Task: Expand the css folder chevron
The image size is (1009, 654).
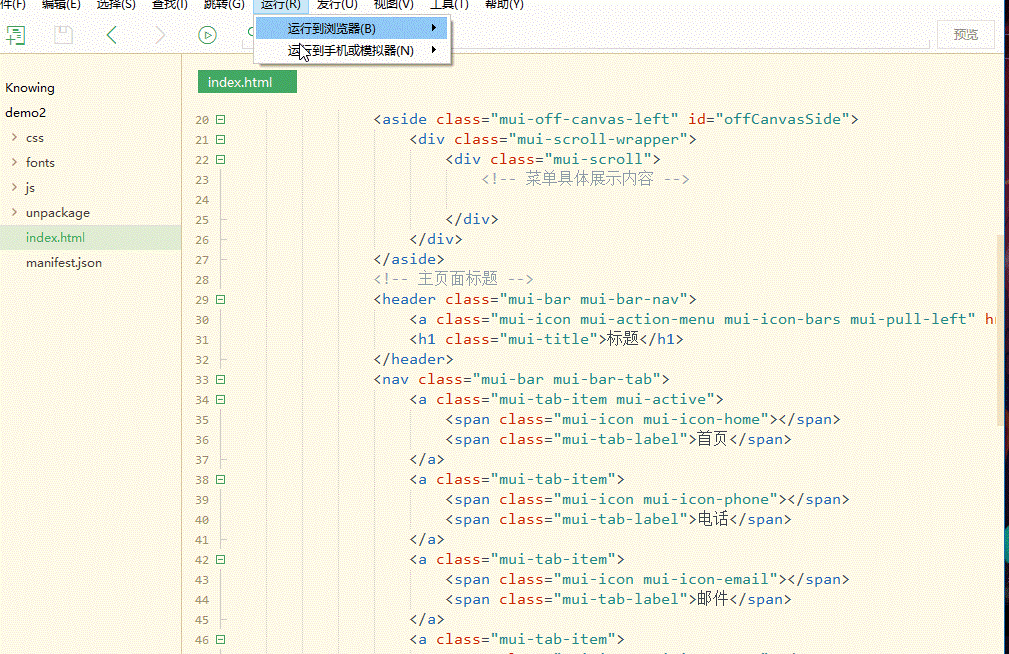Action: (14, 137)
